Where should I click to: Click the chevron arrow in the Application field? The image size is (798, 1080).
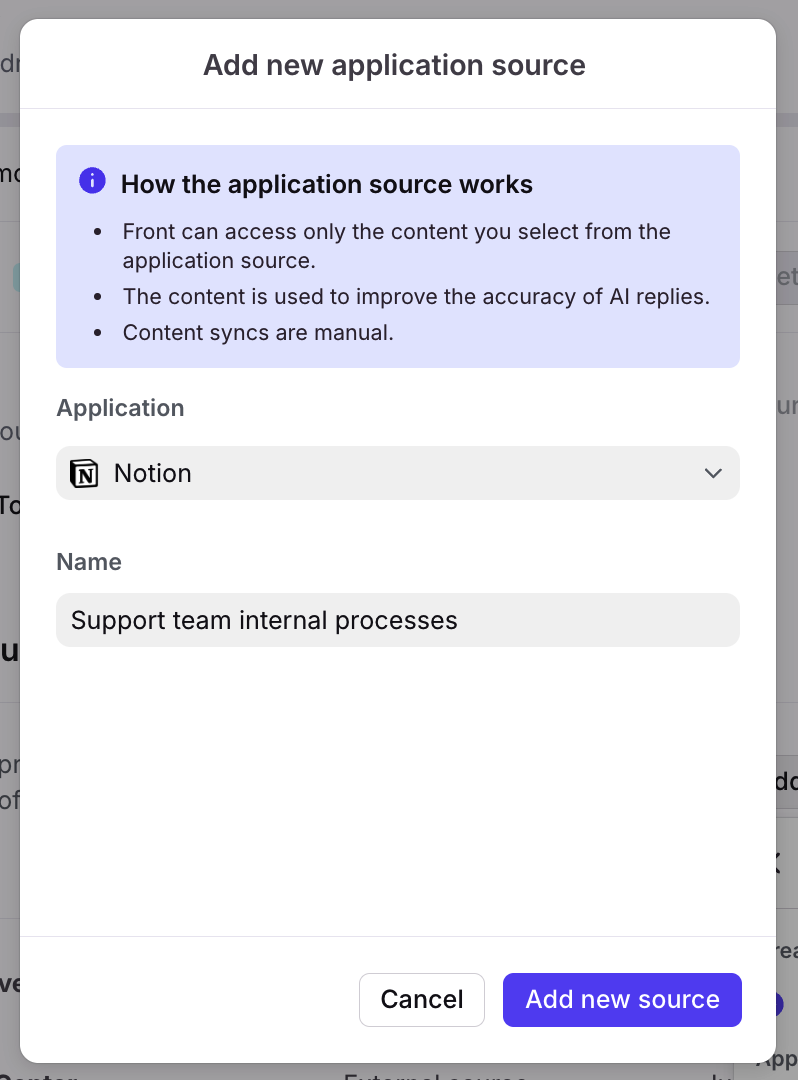[x=713, y=473]
